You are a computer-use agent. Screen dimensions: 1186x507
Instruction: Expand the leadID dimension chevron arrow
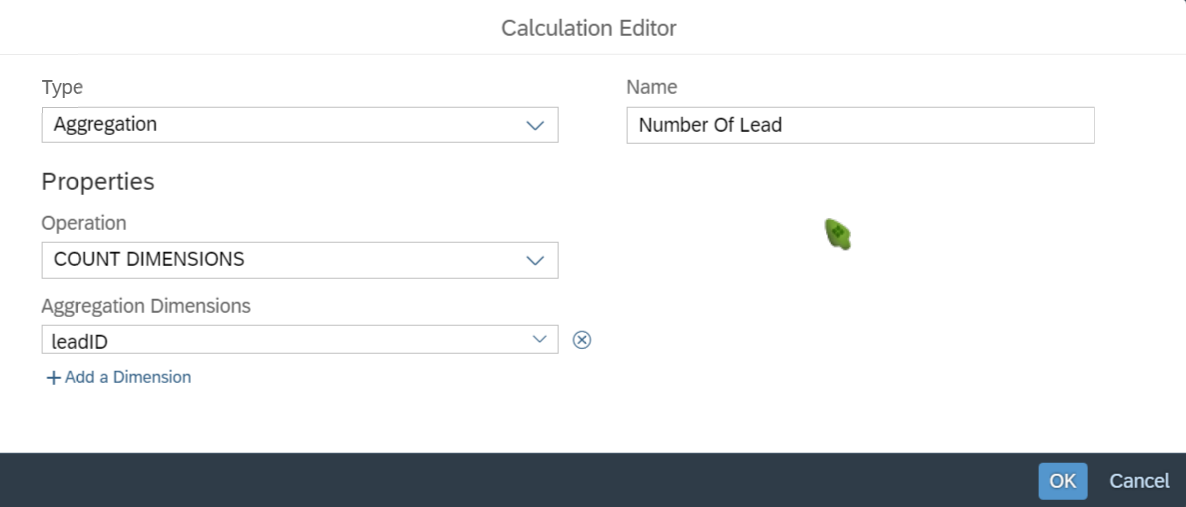[539, 339]
